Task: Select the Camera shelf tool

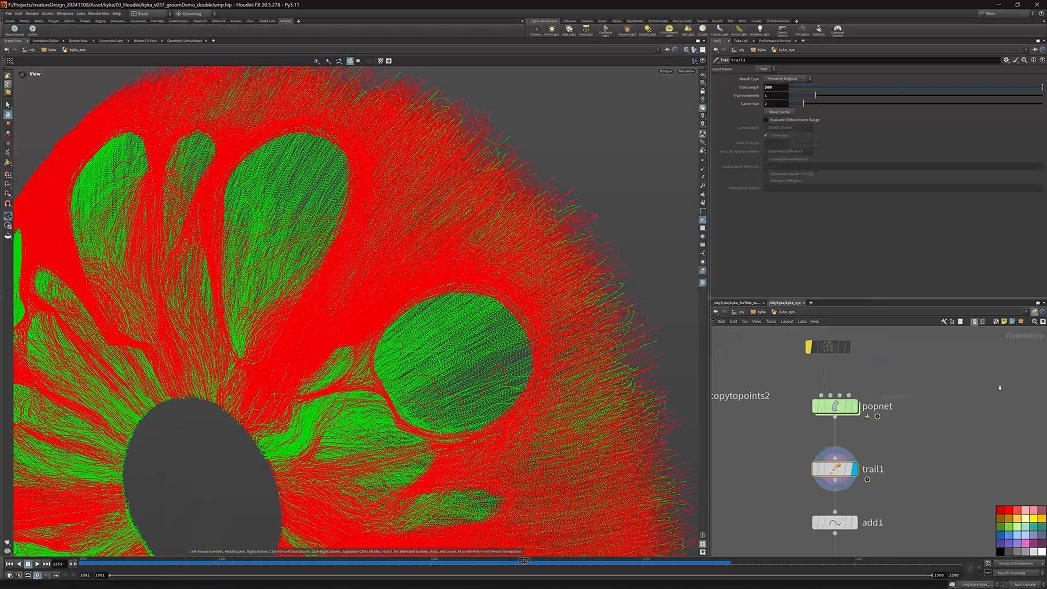Action: coord(536,30)
